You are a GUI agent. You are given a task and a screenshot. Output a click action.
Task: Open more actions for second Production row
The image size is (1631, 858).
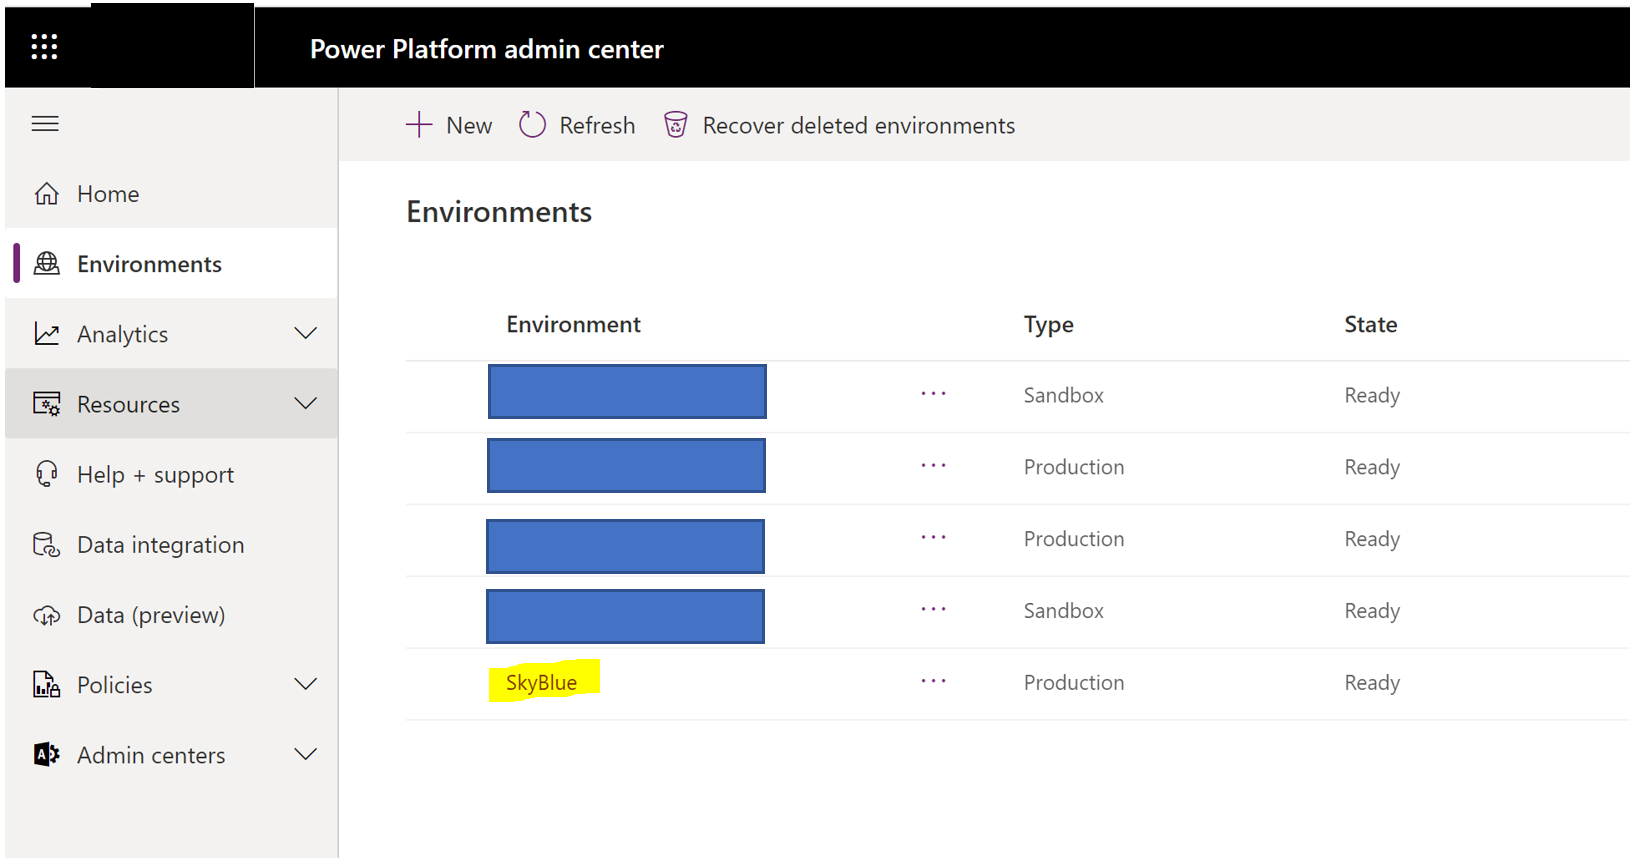(x=933, y=537)
